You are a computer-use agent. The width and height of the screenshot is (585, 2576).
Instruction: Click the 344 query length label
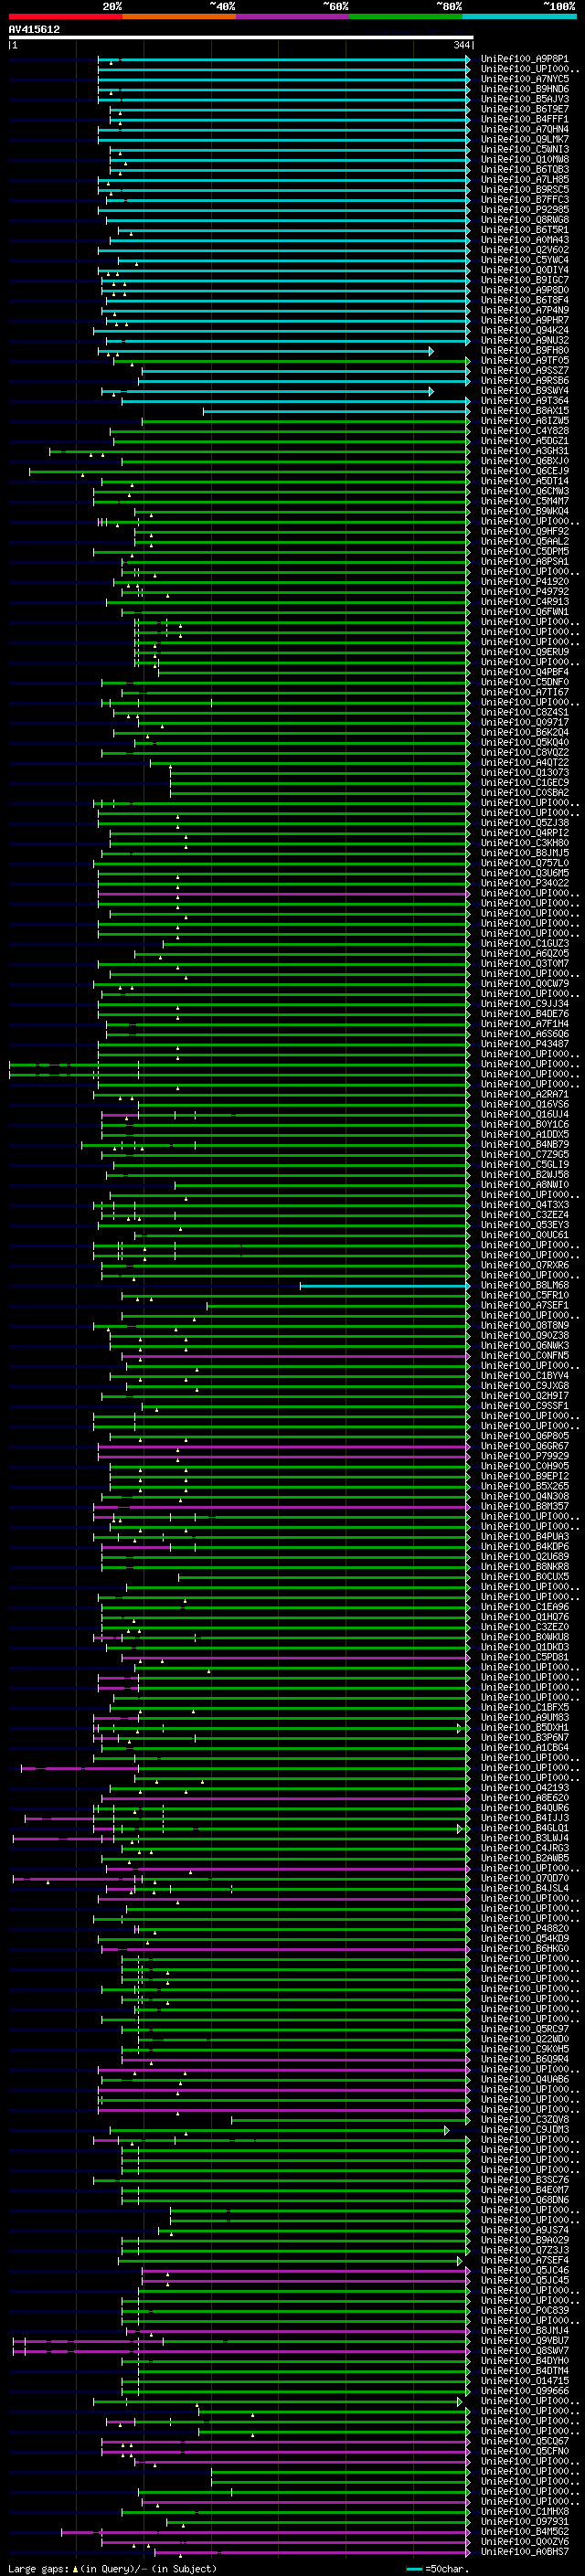[461, 45]
